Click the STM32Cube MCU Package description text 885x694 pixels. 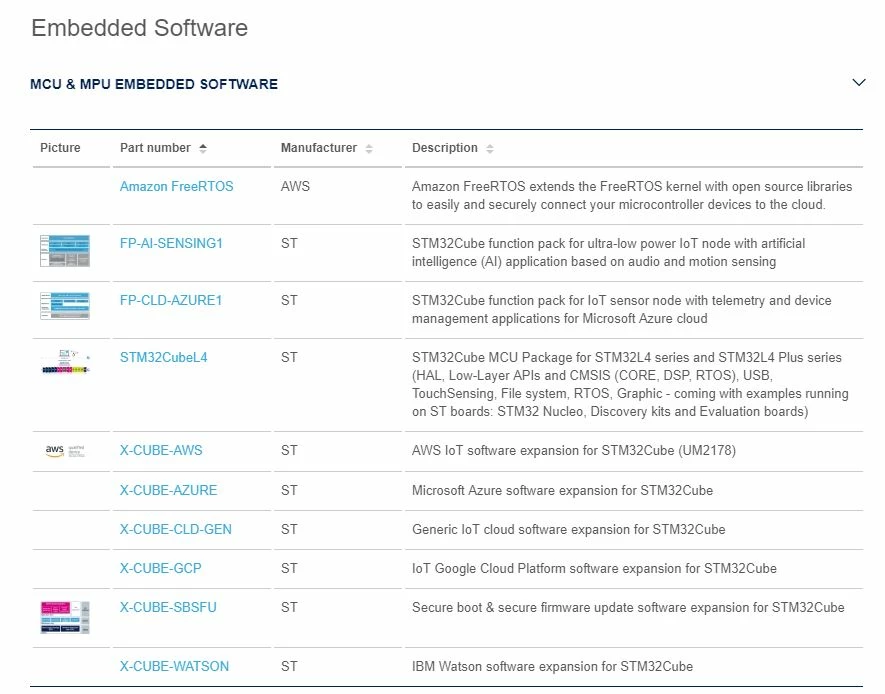click(x=630, y=384)
